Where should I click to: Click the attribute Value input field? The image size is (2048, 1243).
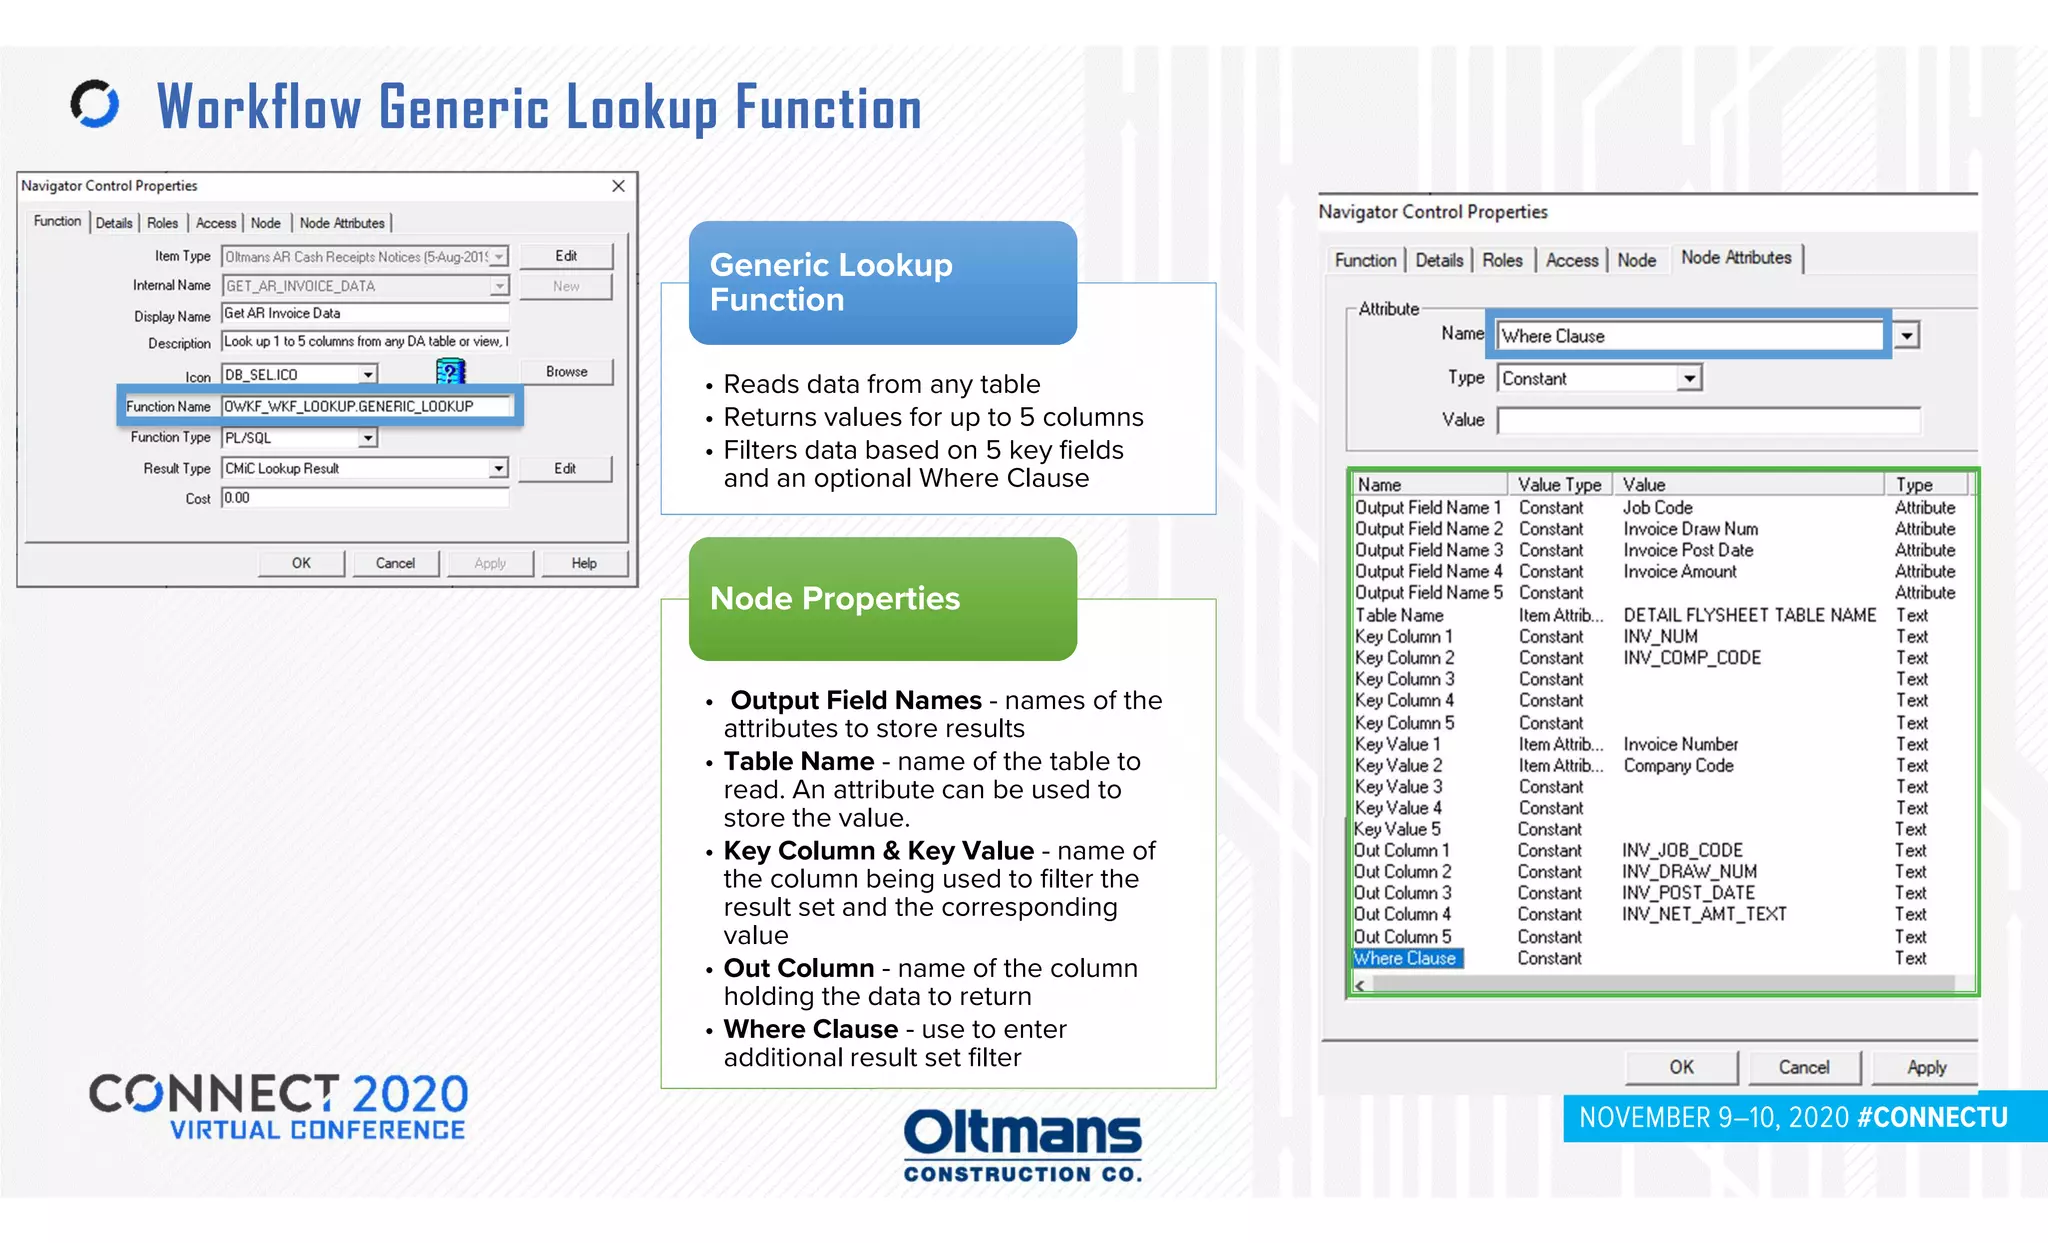[1709, 420]
